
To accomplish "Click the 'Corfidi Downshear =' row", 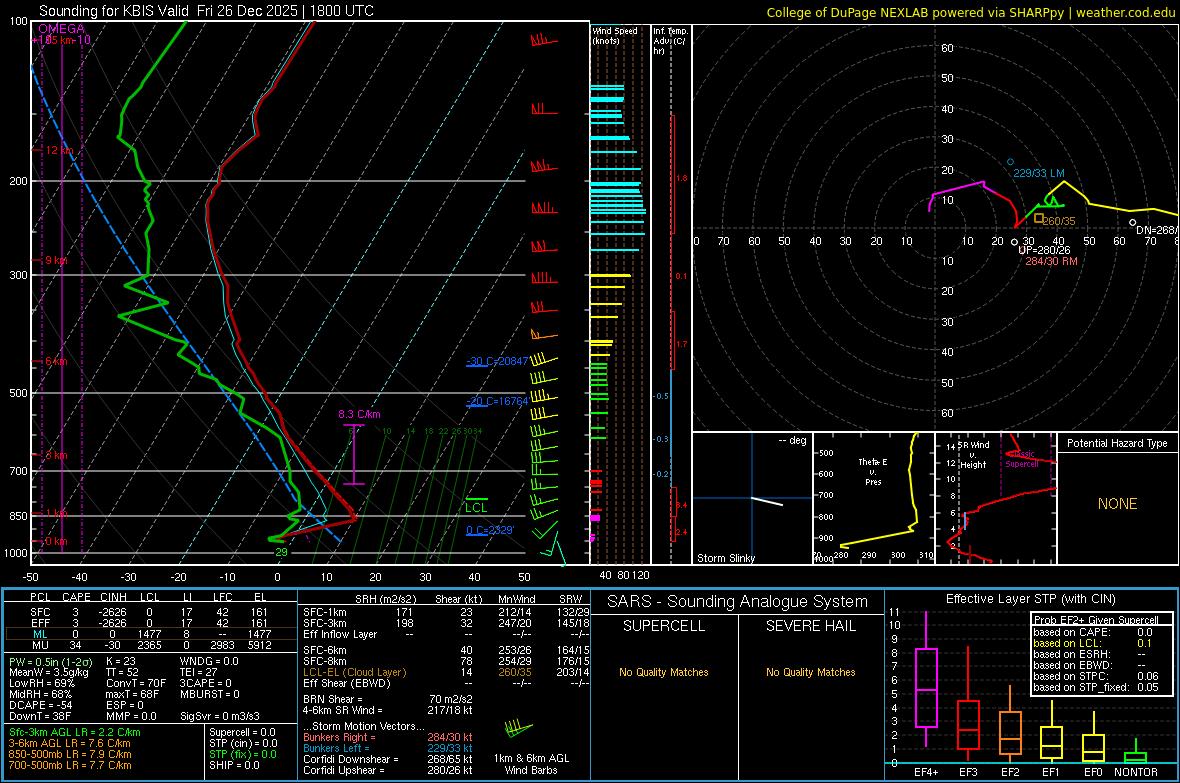I will click(388, 759).
